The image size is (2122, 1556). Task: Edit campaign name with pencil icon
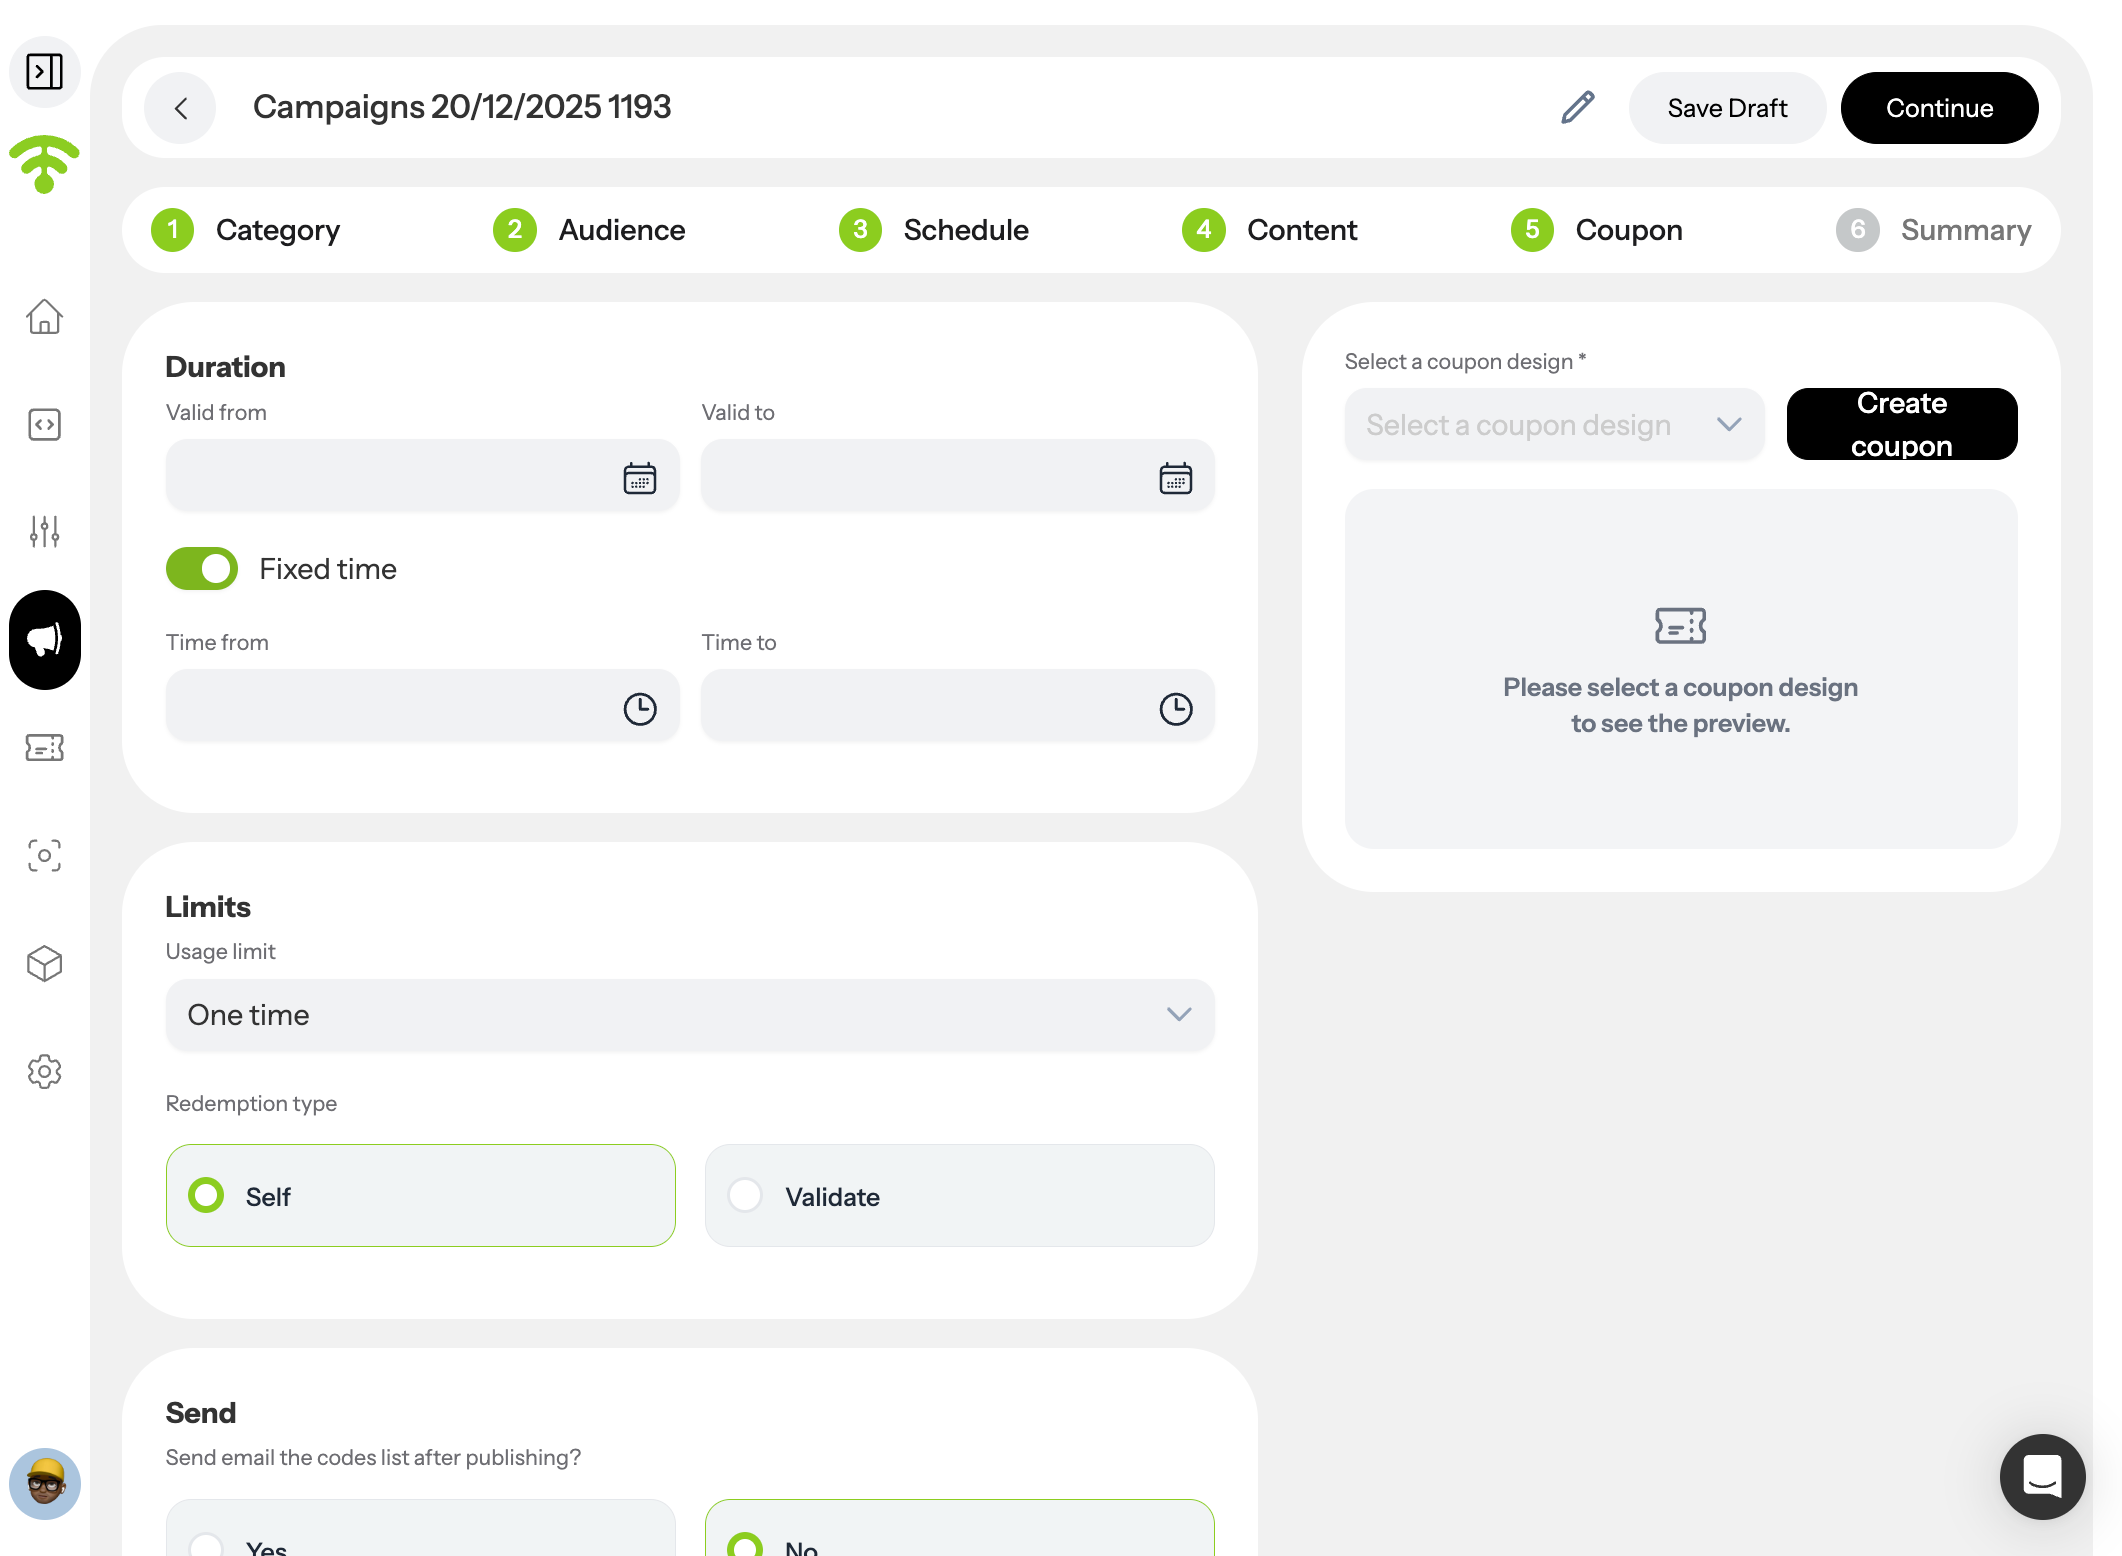pos(1578,108)
